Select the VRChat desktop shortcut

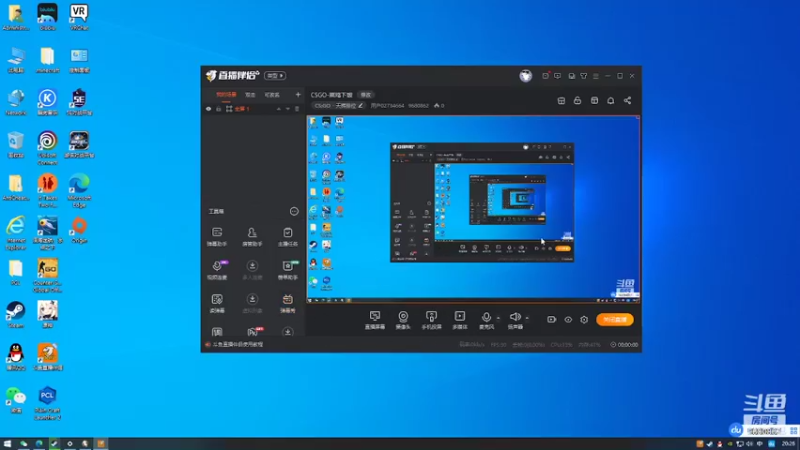point(79,17)
